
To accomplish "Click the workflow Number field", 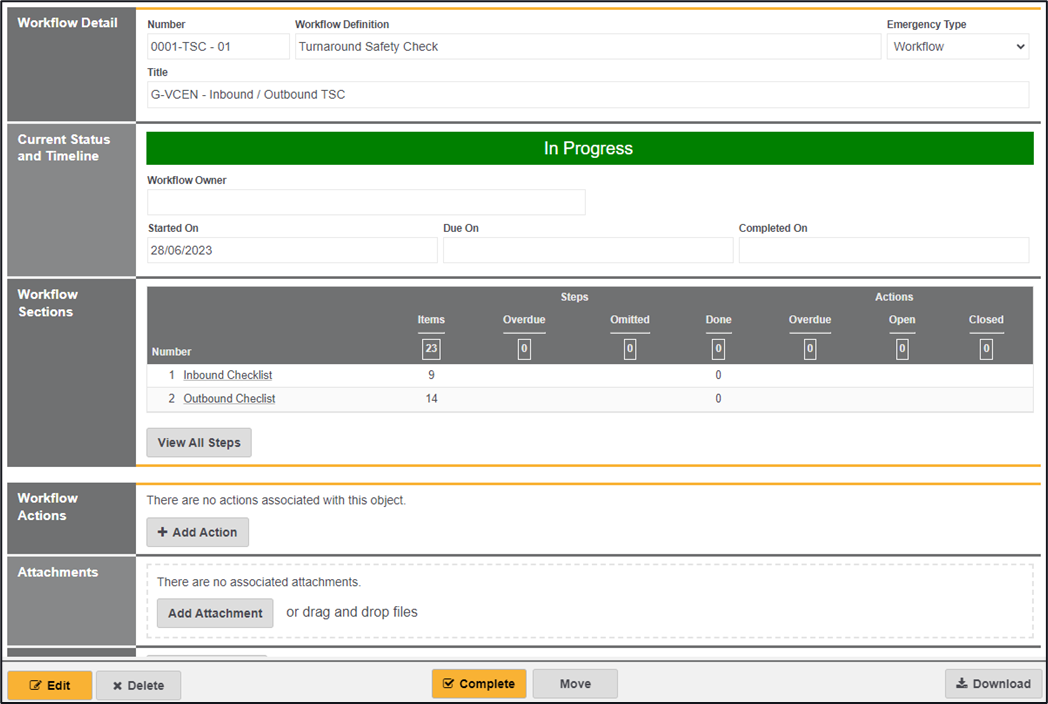I will point(218,47).
